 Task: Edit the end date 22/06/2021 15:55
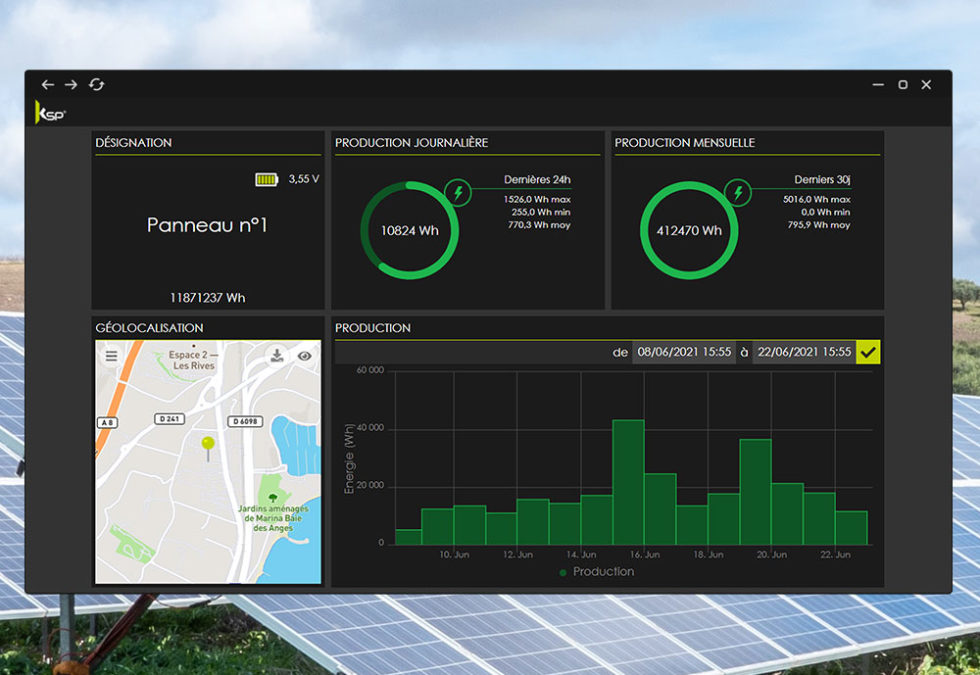[x=804, y=352]
